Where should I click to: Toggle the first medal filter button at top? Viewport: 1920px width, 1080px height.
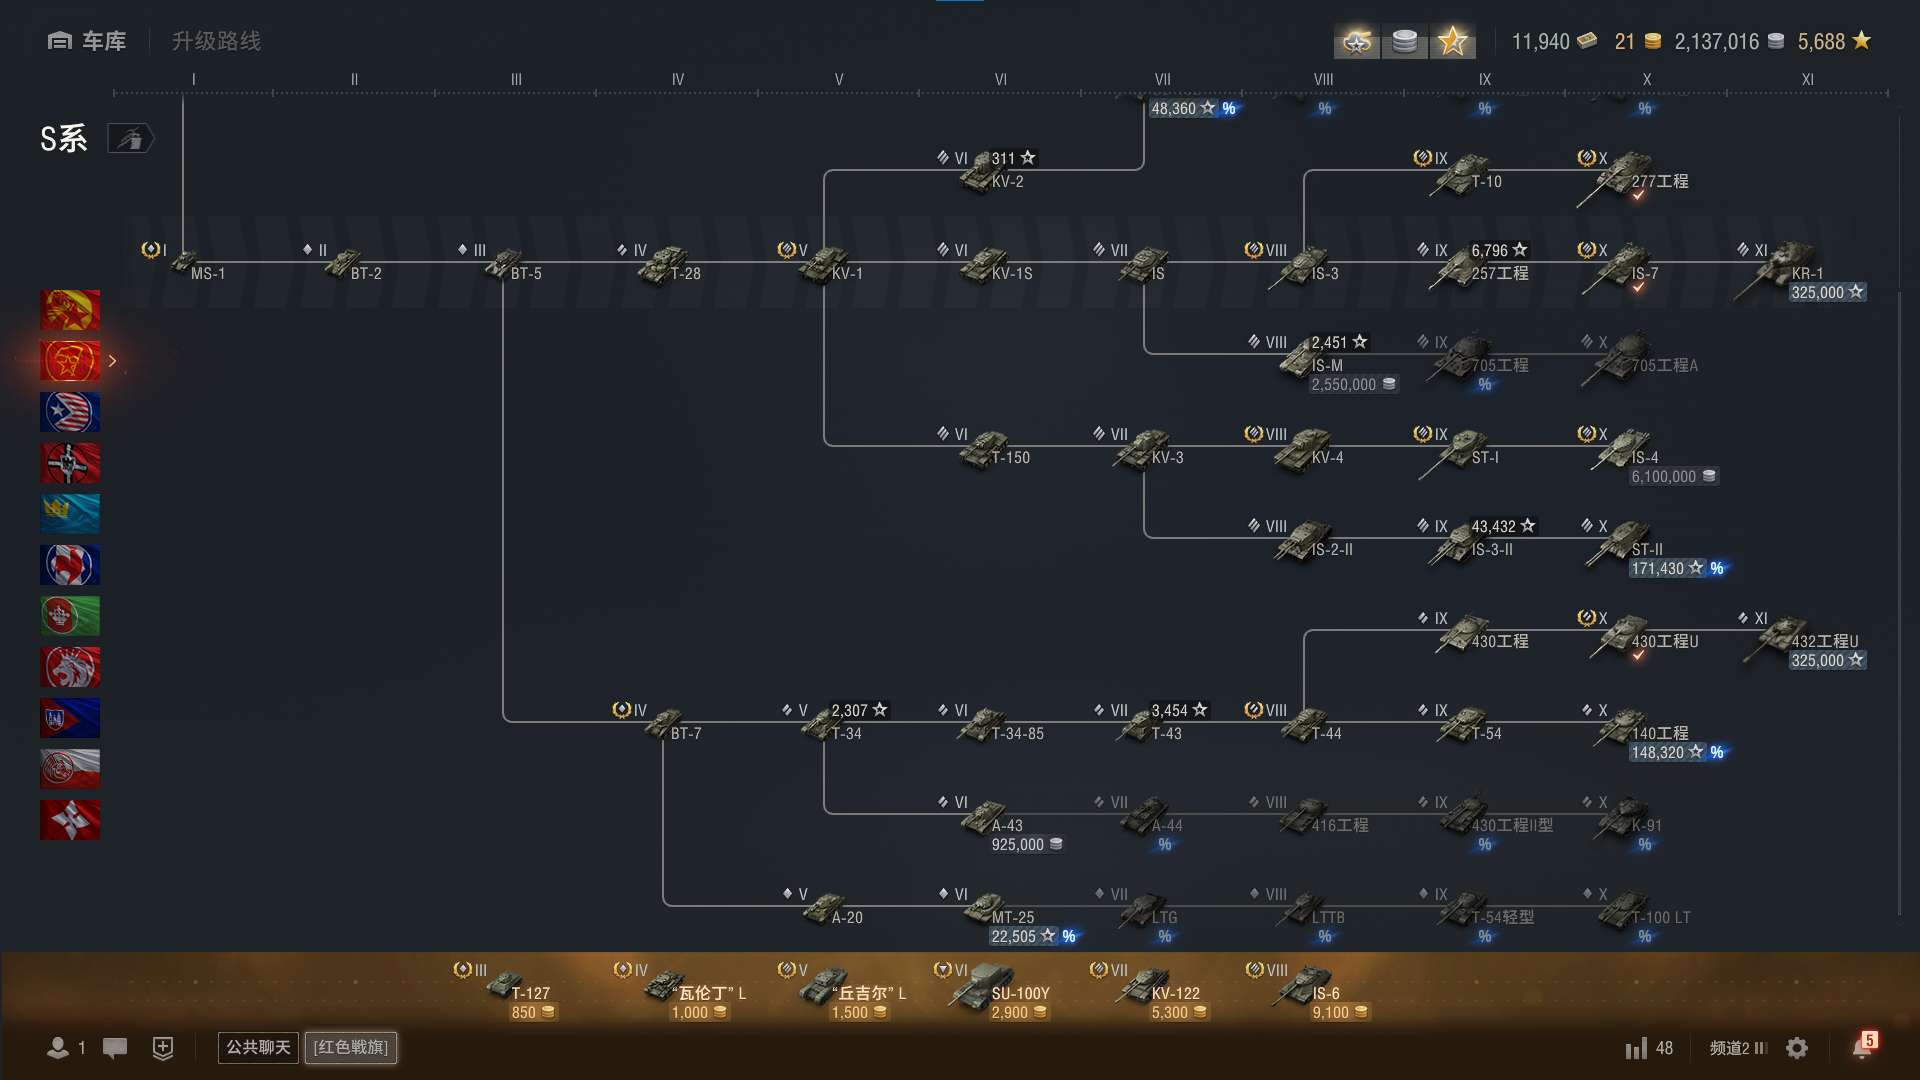coord(1357,42)
